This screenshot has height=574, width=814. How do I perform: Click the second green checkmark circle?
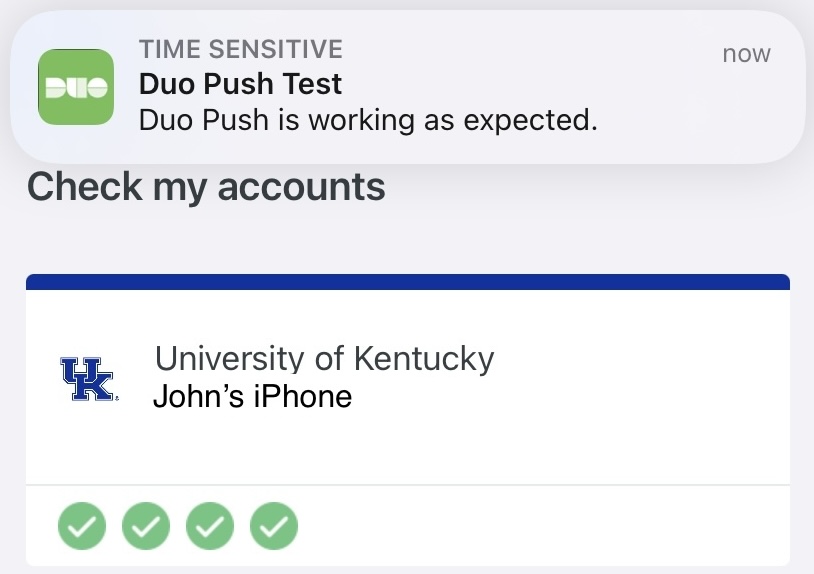click(x=146, y=525)
